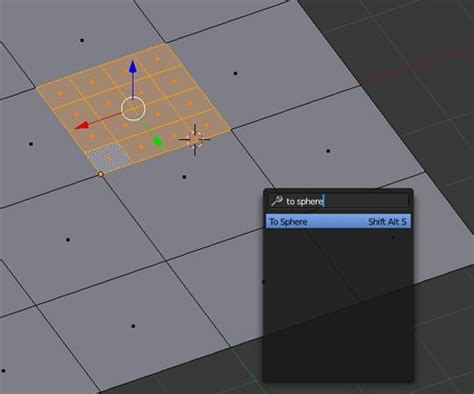Click the highlighted vertex at the selection's corner

[101, 174]
